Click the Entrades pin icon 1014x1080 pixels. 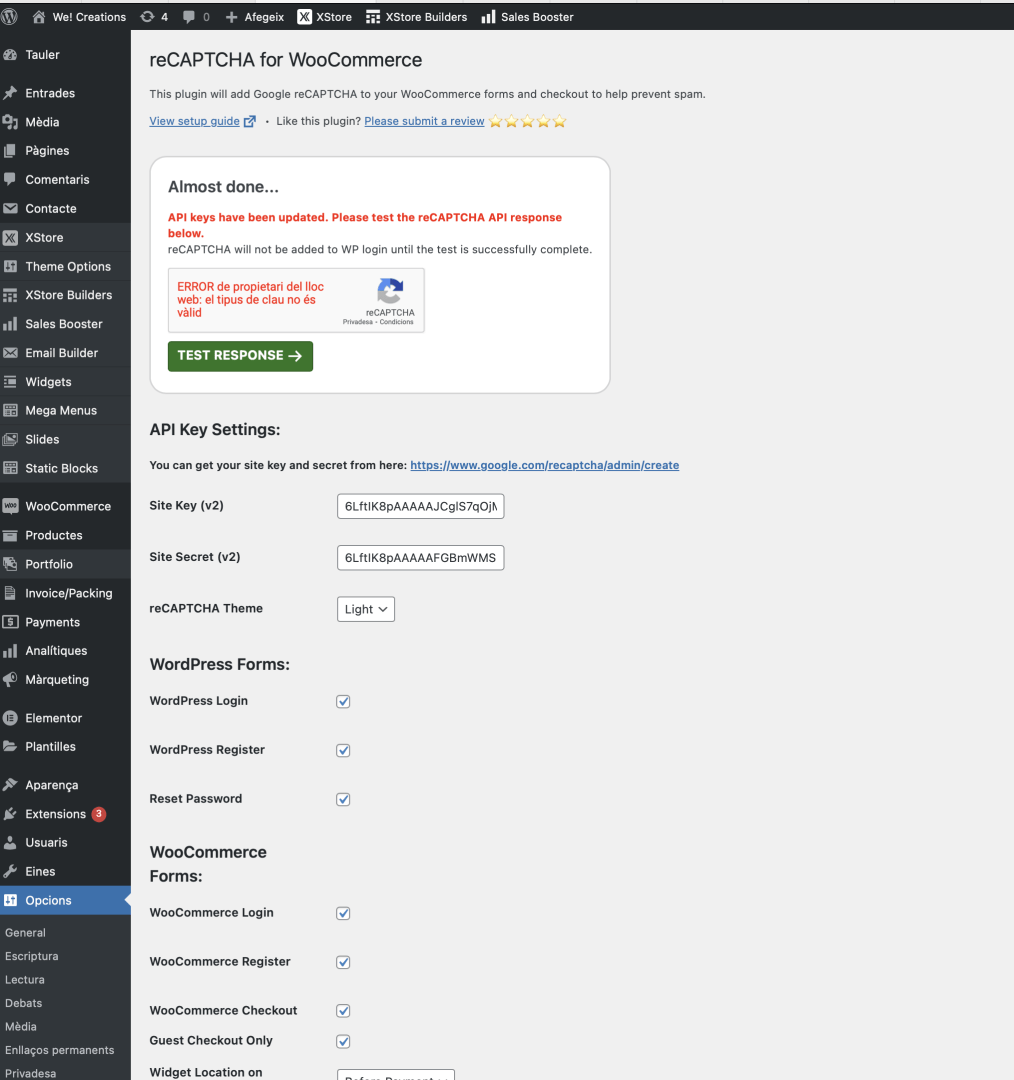coord(10,93)
